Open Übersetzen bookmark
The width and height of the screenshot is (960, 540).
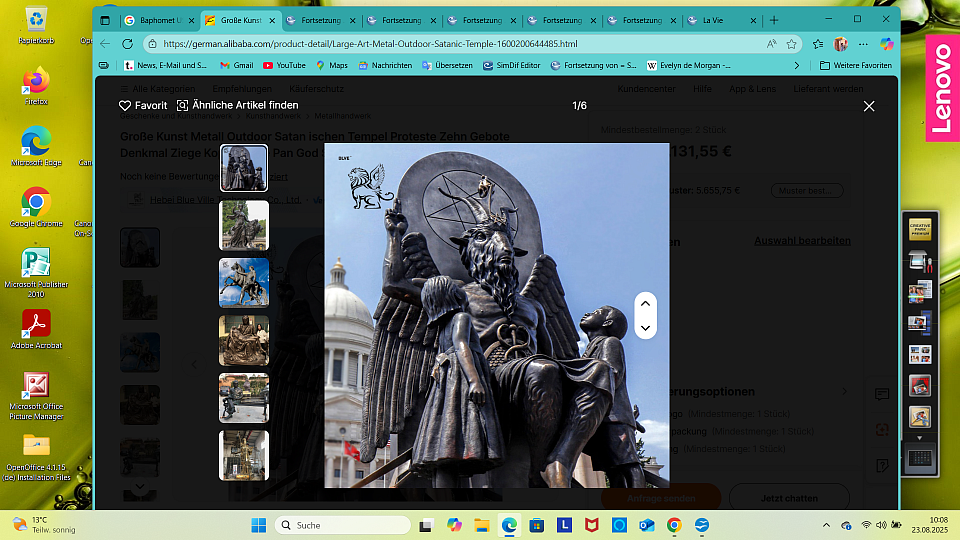tap(447, 66)
